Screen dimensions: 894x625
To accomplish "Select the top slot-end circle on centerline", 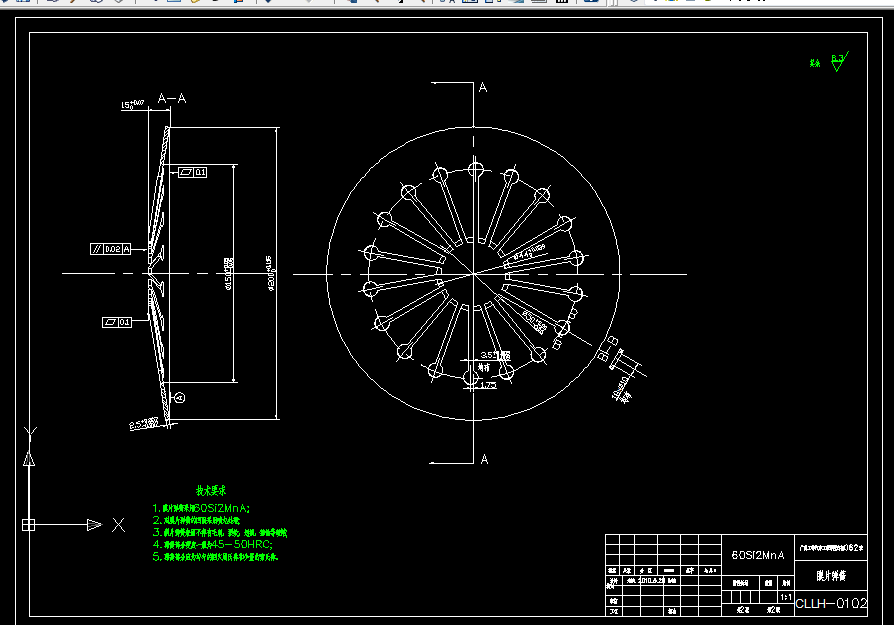I will (476, 170).
